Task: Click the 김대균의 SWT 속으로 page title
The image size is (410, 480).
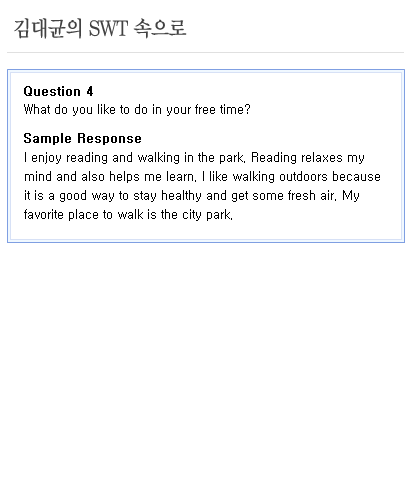Action: coord(100,28)
